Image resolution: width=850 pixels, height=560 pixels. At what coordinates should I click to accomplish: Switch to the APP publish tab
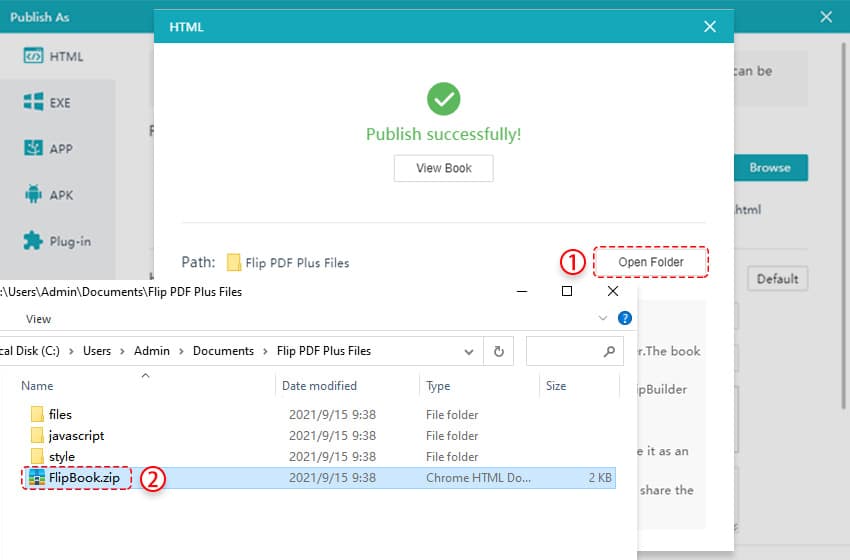(57, 149)
